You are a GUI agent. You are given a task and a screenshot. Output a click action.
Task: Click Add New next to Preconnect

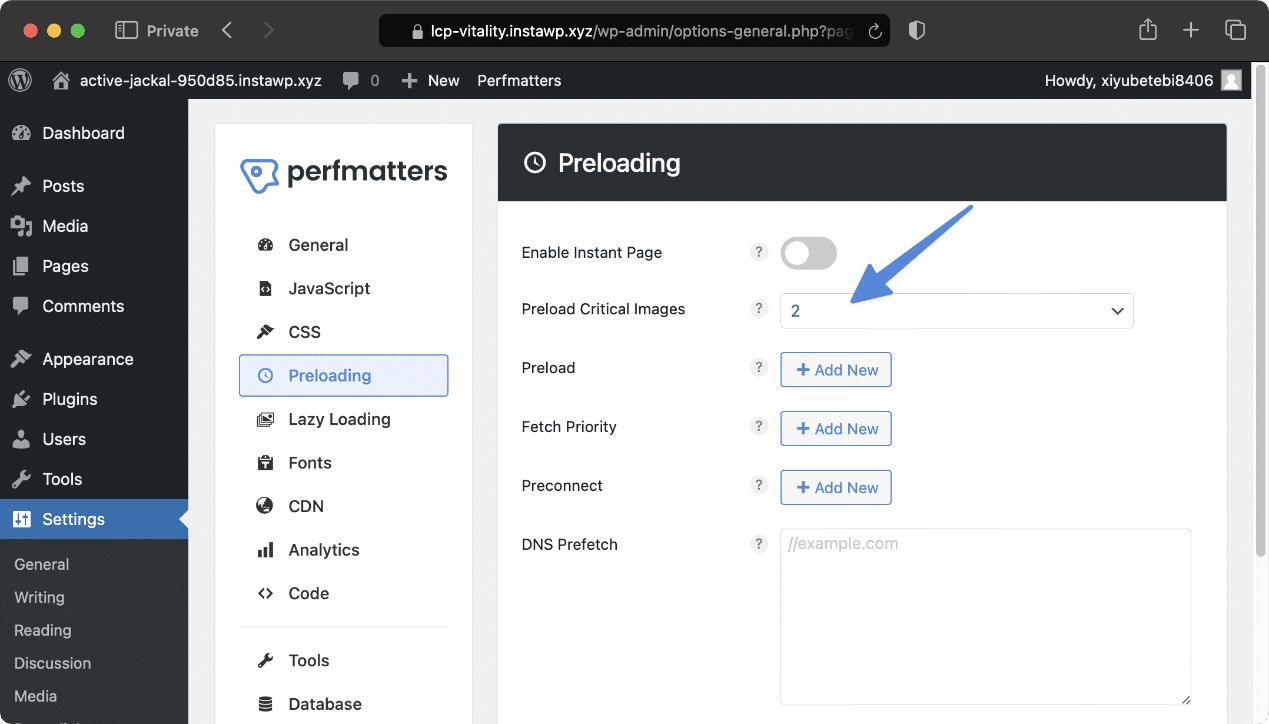click(836, 487)
